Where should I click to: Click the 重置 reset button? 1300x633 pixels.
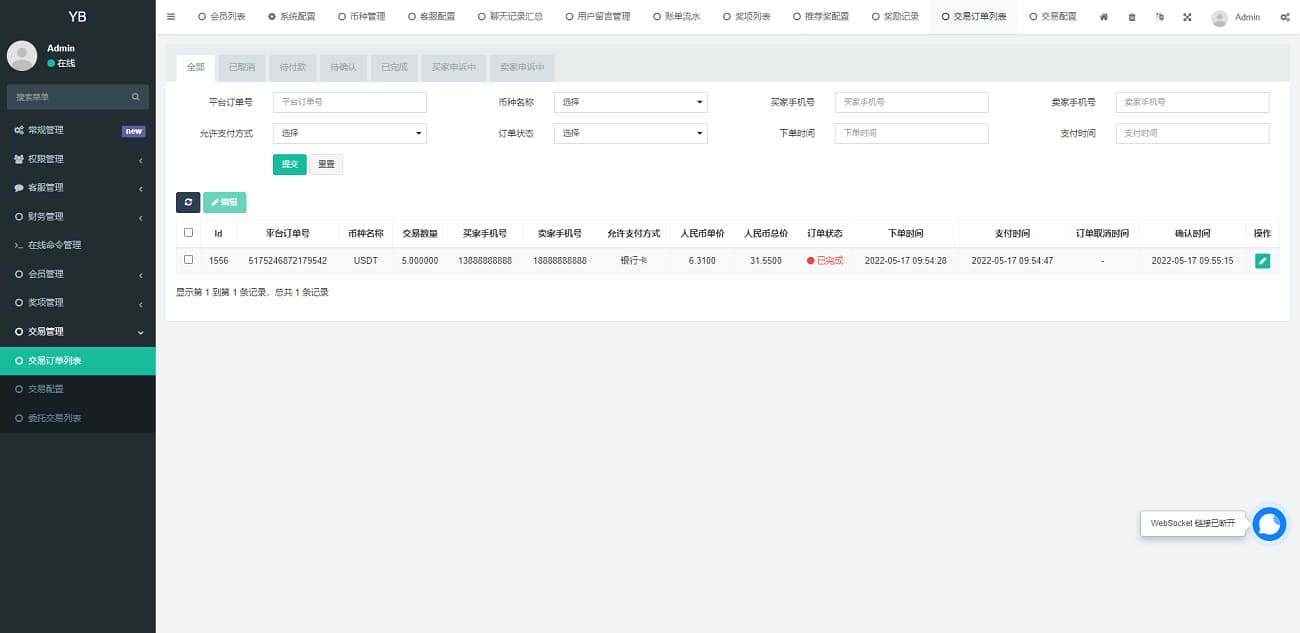pos(326,164)
